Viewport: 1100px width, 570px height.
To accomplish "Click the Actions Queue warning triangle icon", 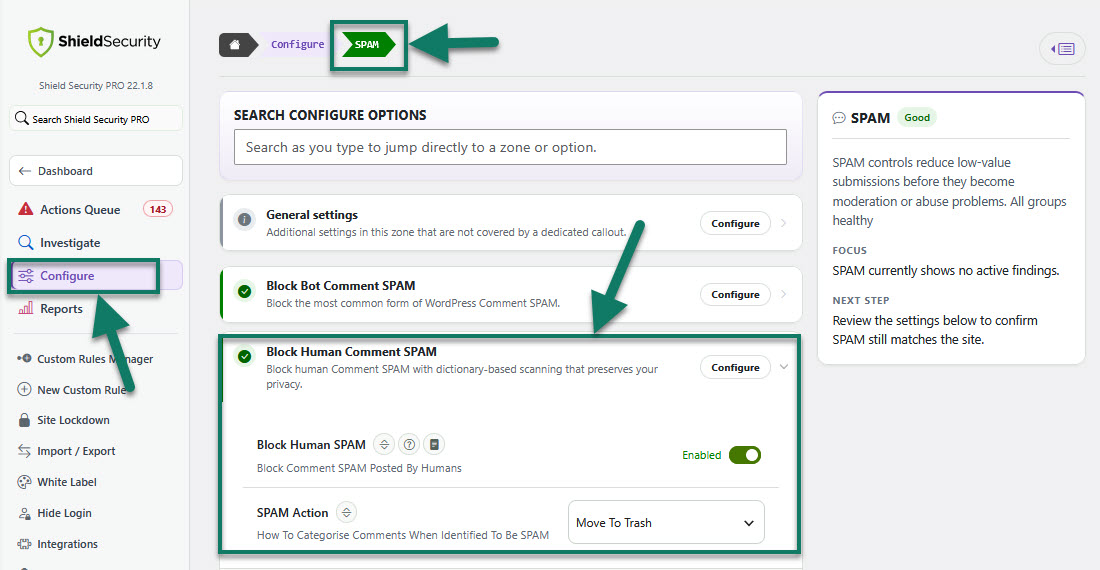I will pos(25,209).
